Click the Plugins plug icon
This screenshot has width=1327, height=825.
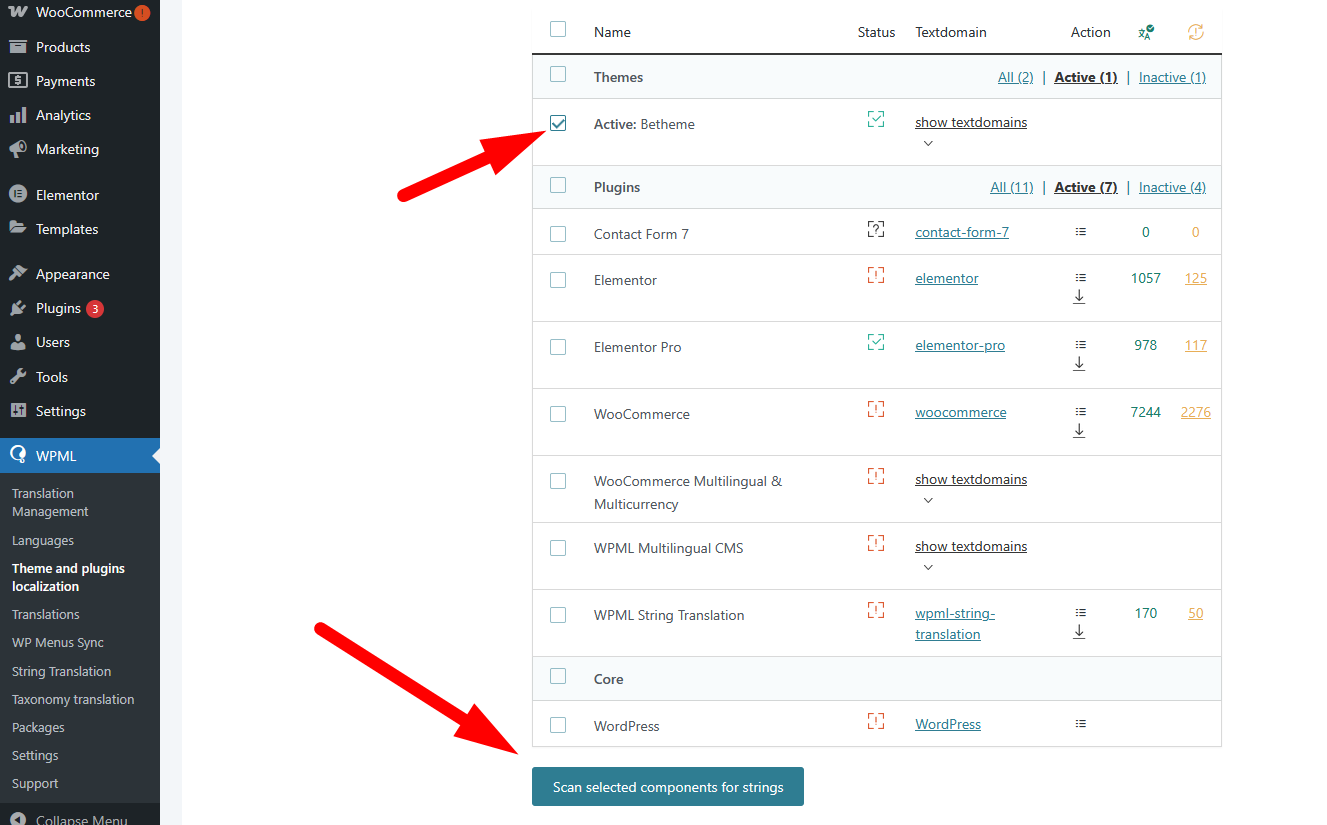click(x=18, y=308)
